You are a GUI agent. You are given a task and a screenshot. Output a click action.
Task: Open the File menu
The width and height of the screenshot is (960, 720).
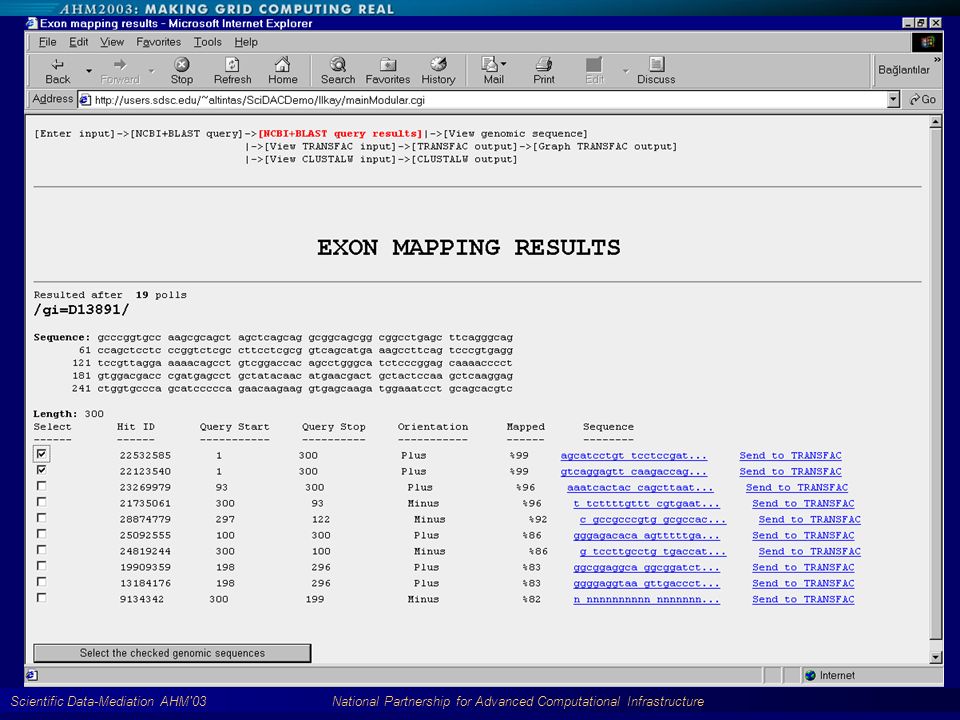pyautogui.click(x=47, y=42)
